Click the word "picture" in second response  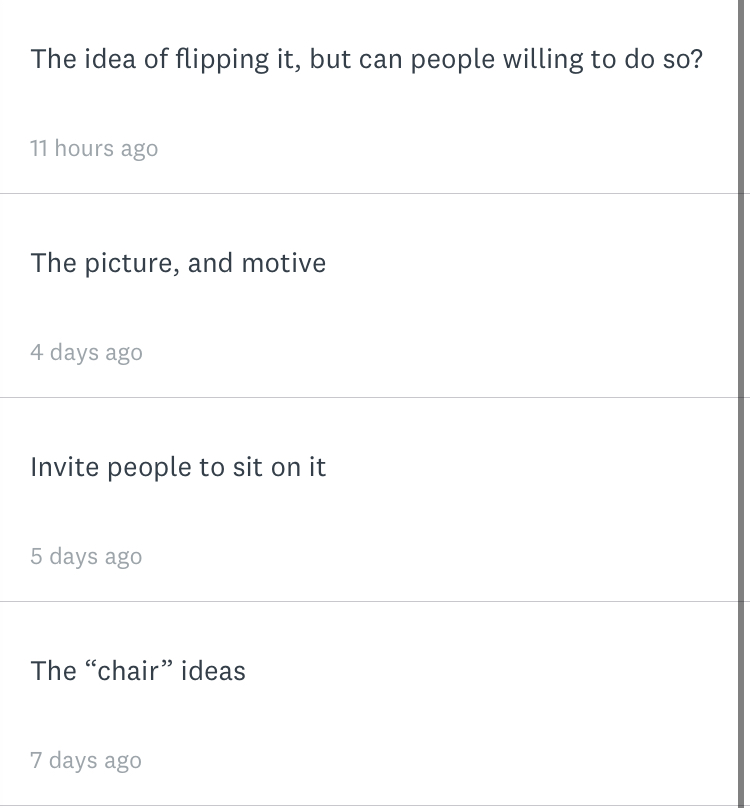pos(128,264)
